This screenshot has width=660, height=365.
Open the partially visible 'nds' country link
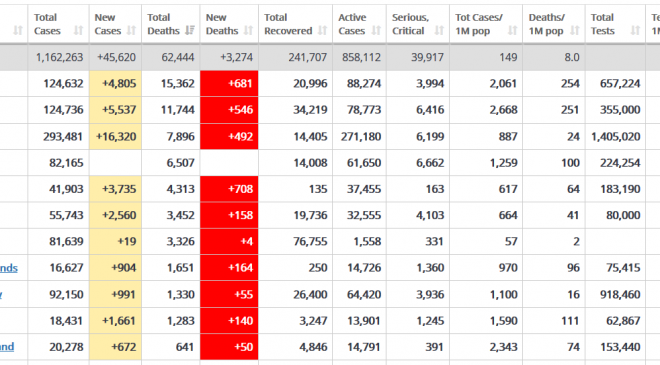tap(9, 268)
